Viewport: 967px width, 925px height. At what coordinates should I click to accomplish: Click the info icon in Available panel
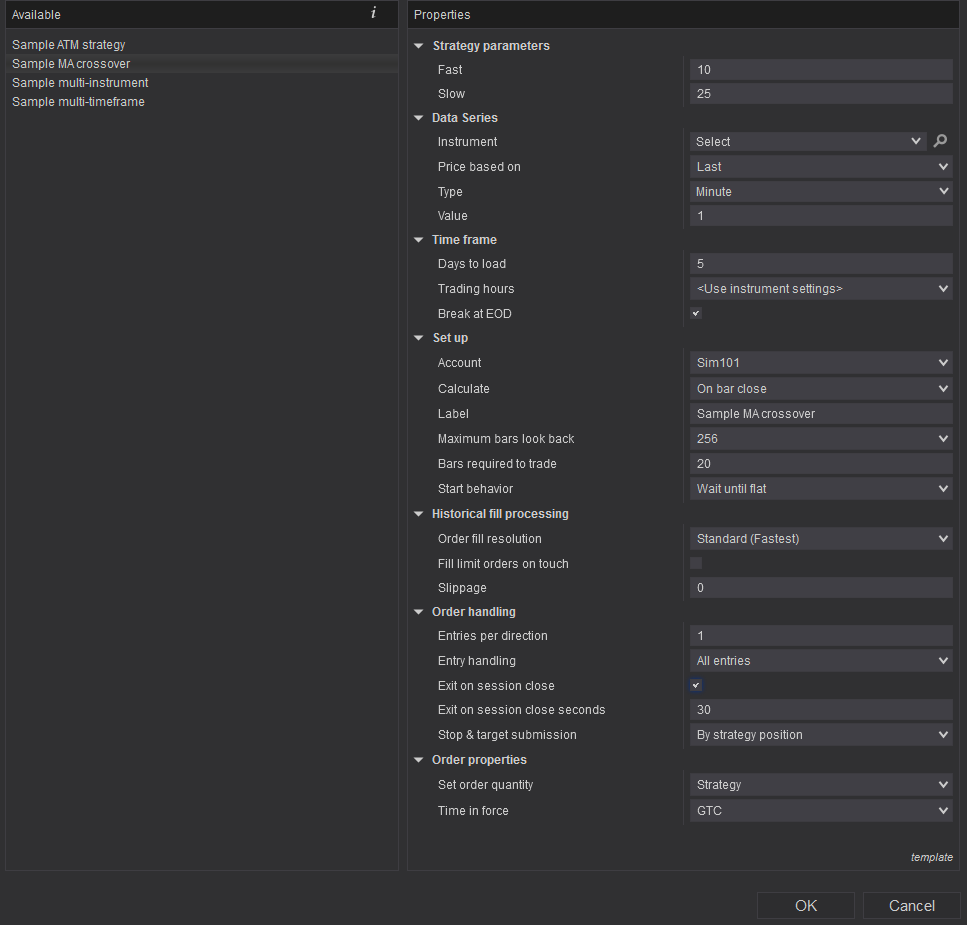point(373,14)
